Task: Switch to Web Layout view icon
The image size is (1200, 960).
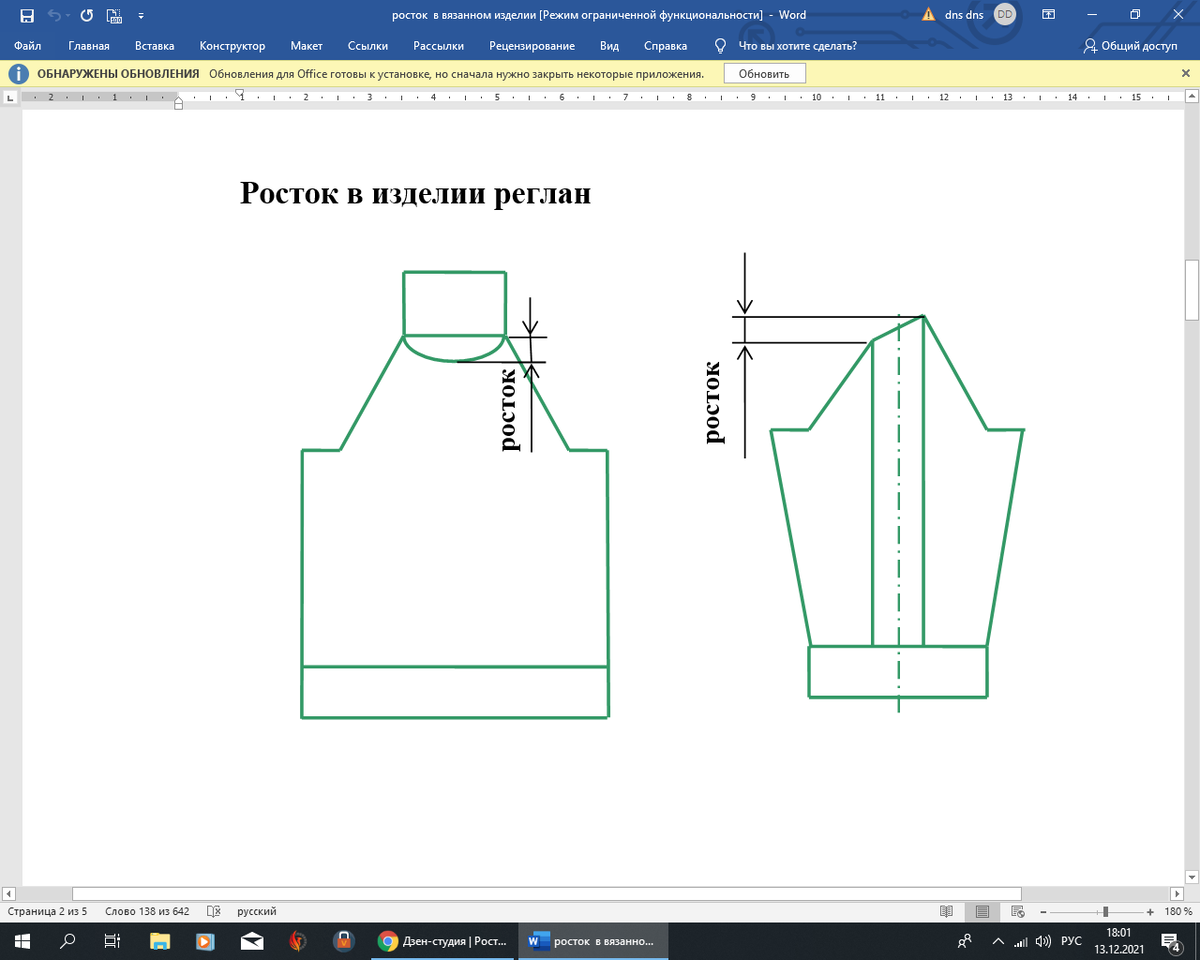Action: click(x=1019, y=912)
